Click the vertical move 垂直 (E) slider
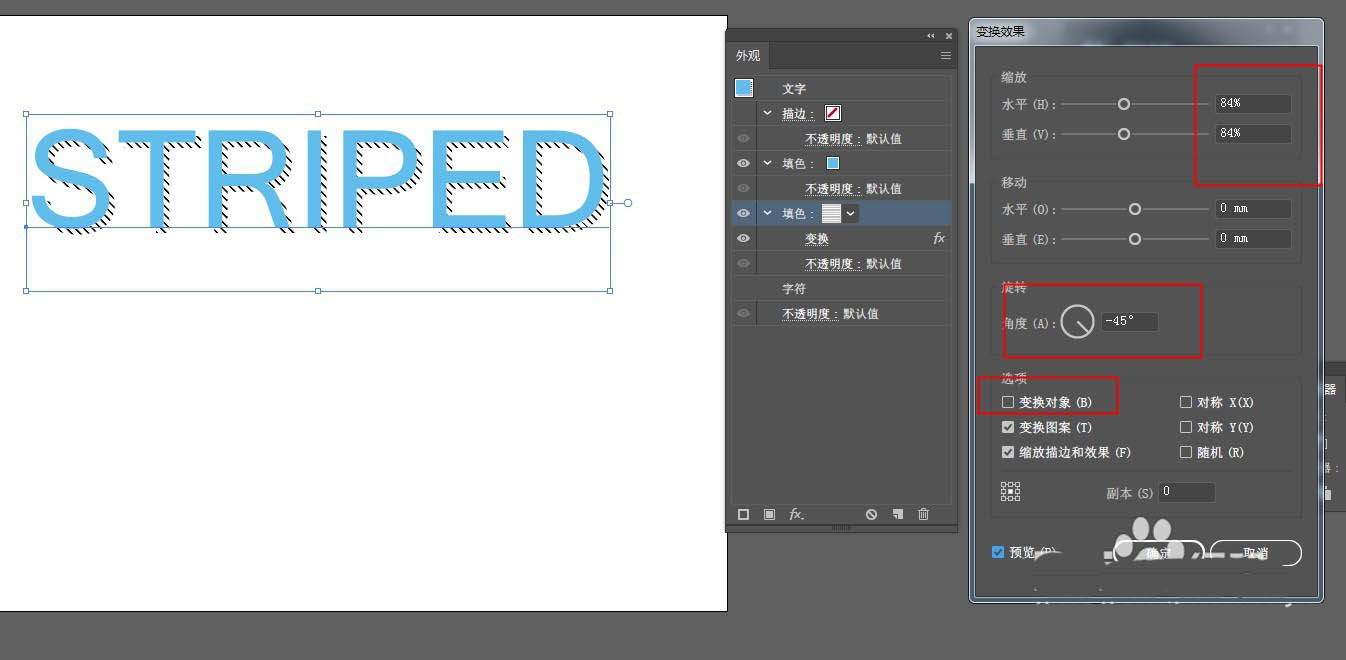Screen dimensions: 1346x660 click(1135, 239)
